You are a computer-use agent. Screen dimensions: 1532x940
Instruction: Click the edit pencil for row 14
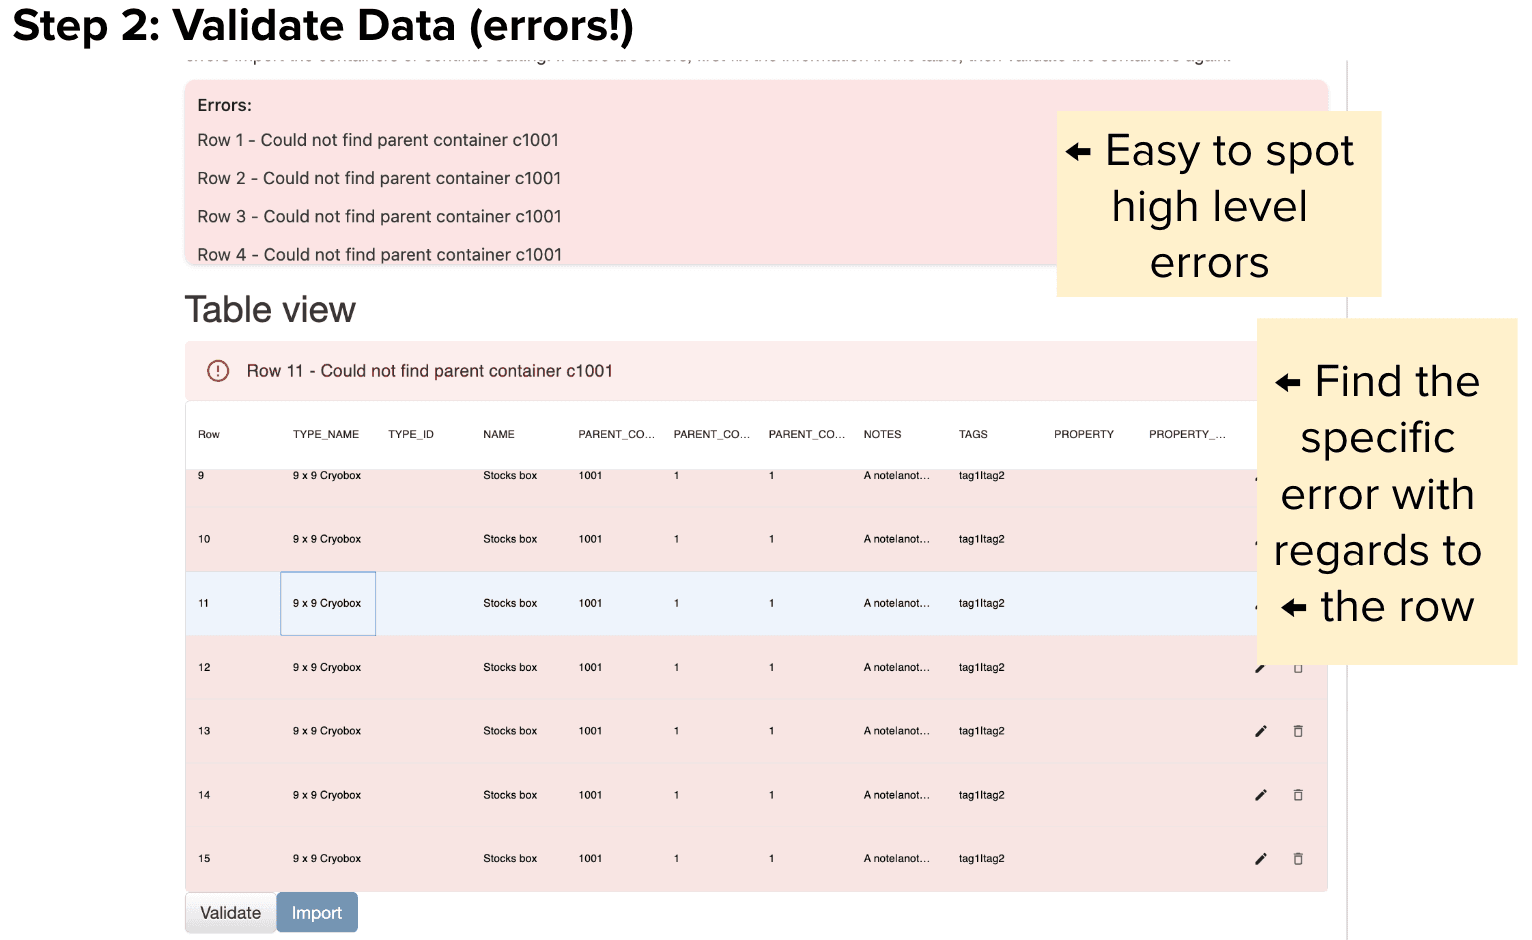pos(1260,795)
